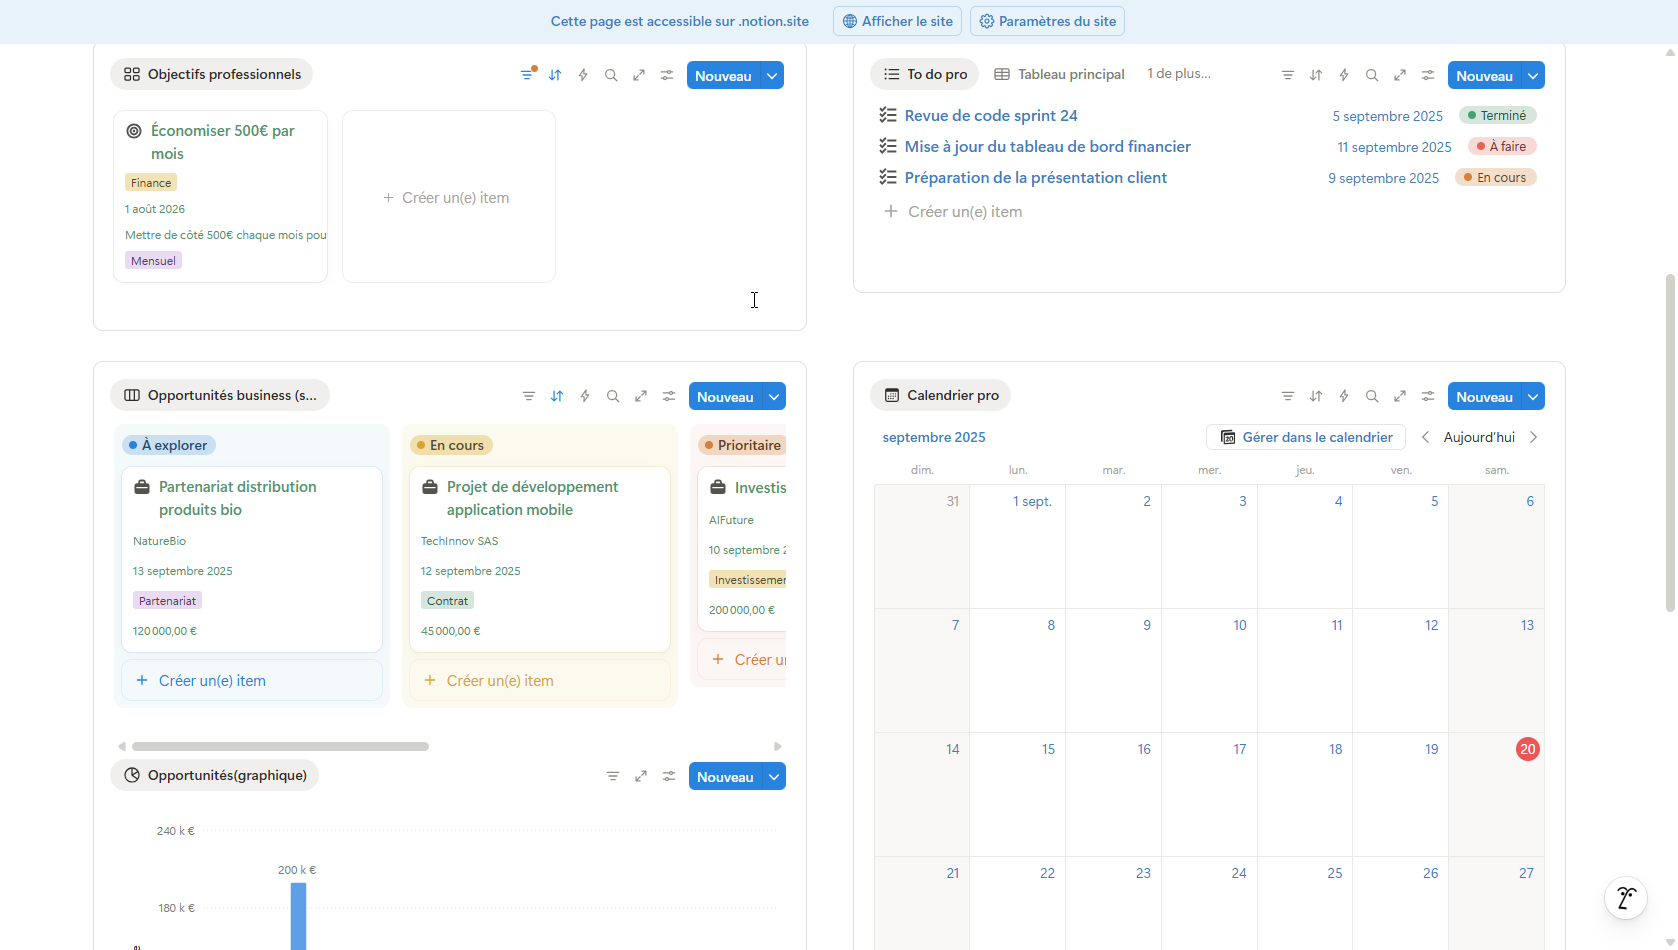Image resolution: width=1678 pixels, height=950 pixels.
Task: Open the En cours status on Préparation task
Action: coord(1495,178)
